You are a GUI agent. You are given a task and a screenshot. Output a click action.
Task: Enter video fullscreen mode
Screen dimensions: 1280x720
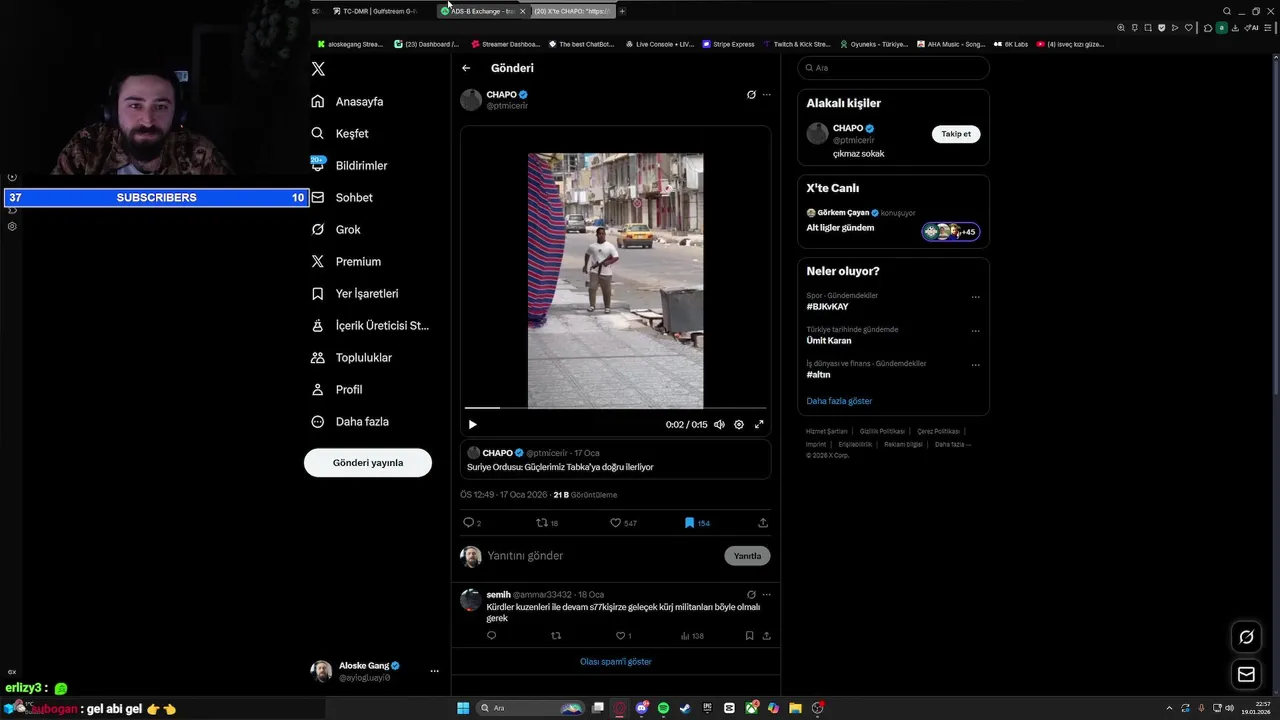759,425
